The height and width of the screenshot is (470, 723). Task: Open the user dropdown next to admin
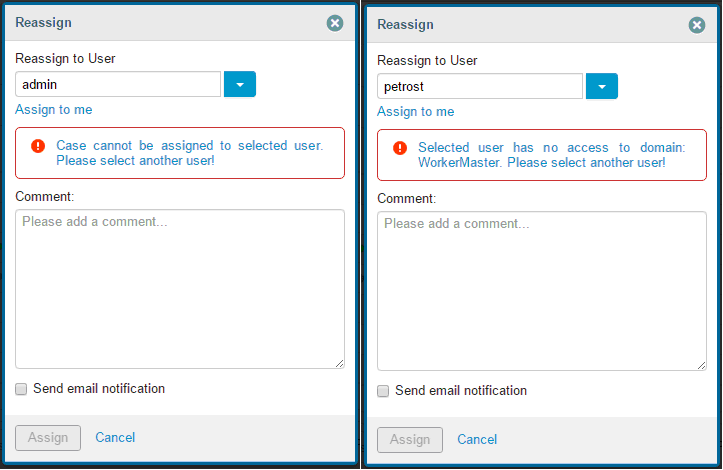[x=240, y=85]
